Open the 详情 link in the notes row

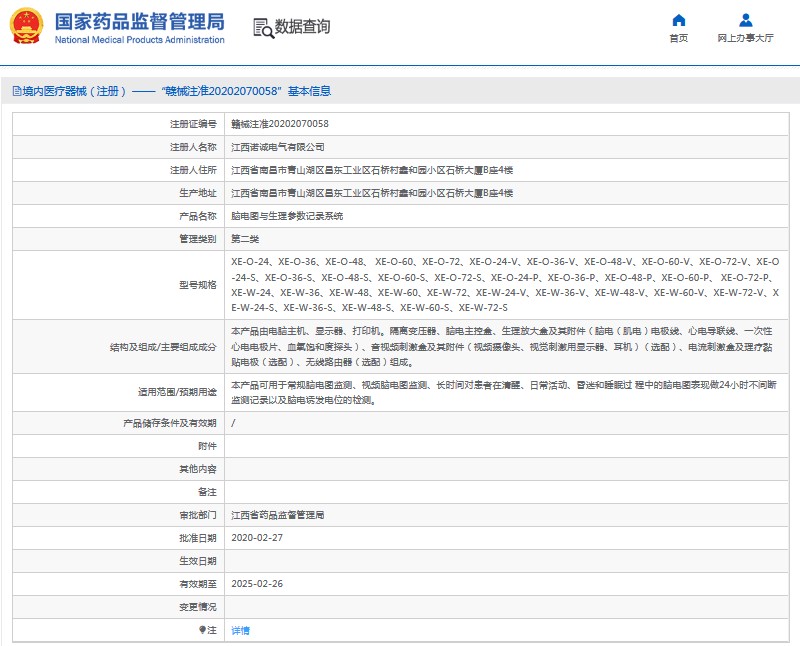[240, 630]
